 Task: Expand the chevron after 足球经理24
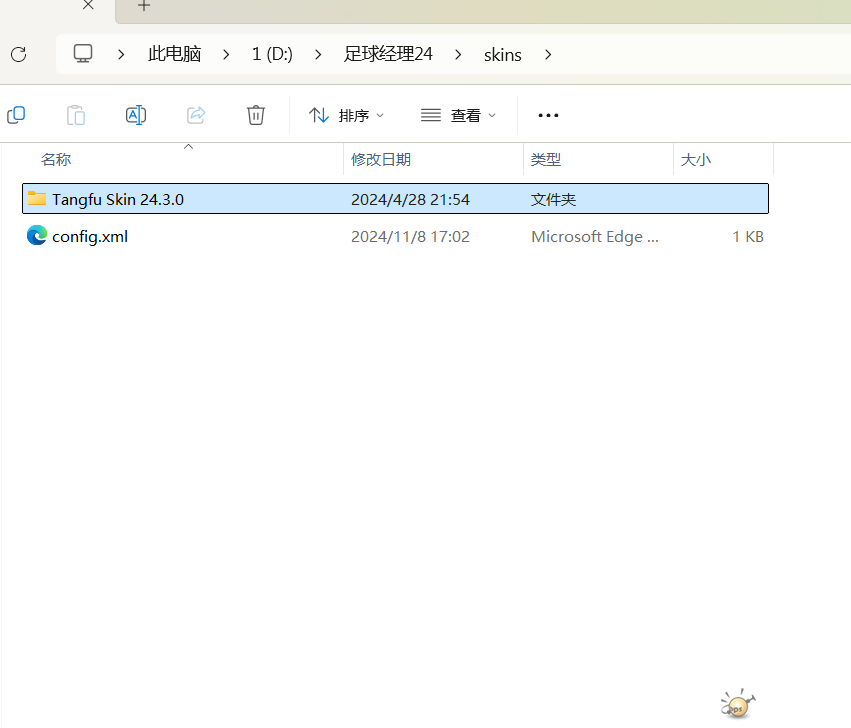[459, 54]
